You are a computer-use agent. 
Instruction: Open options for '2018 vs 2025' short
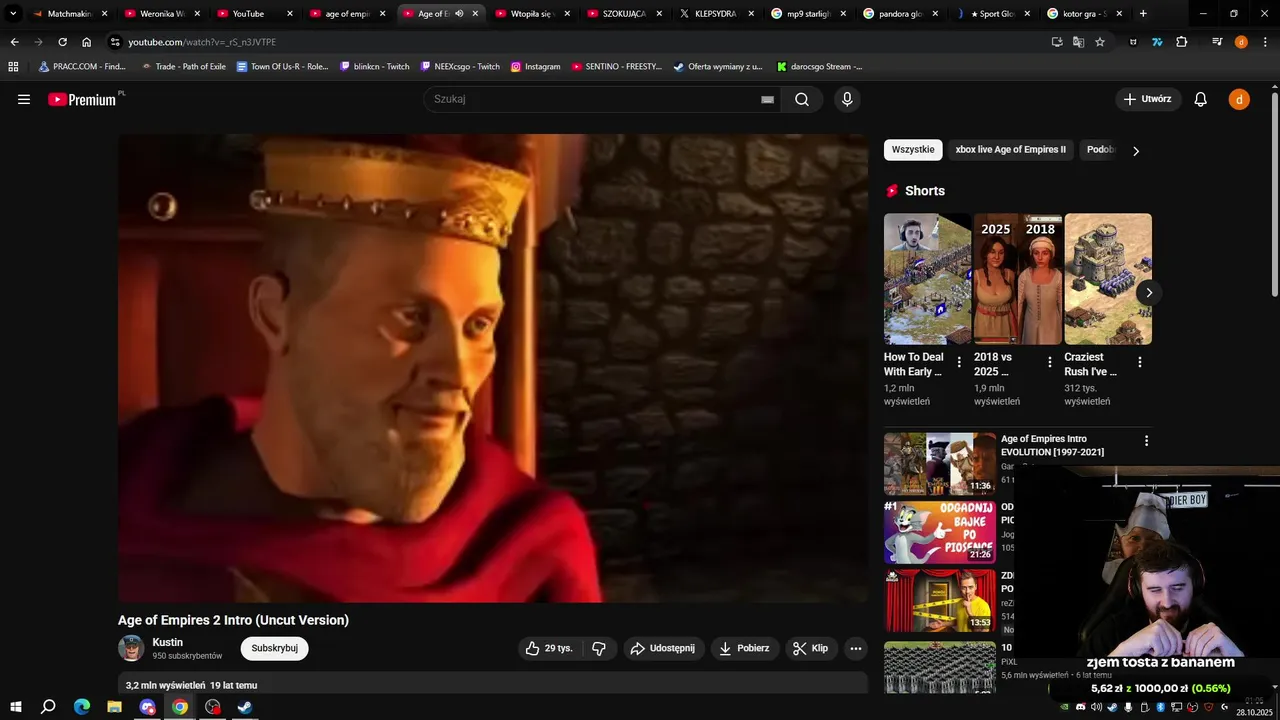(x=1049, y=362)
